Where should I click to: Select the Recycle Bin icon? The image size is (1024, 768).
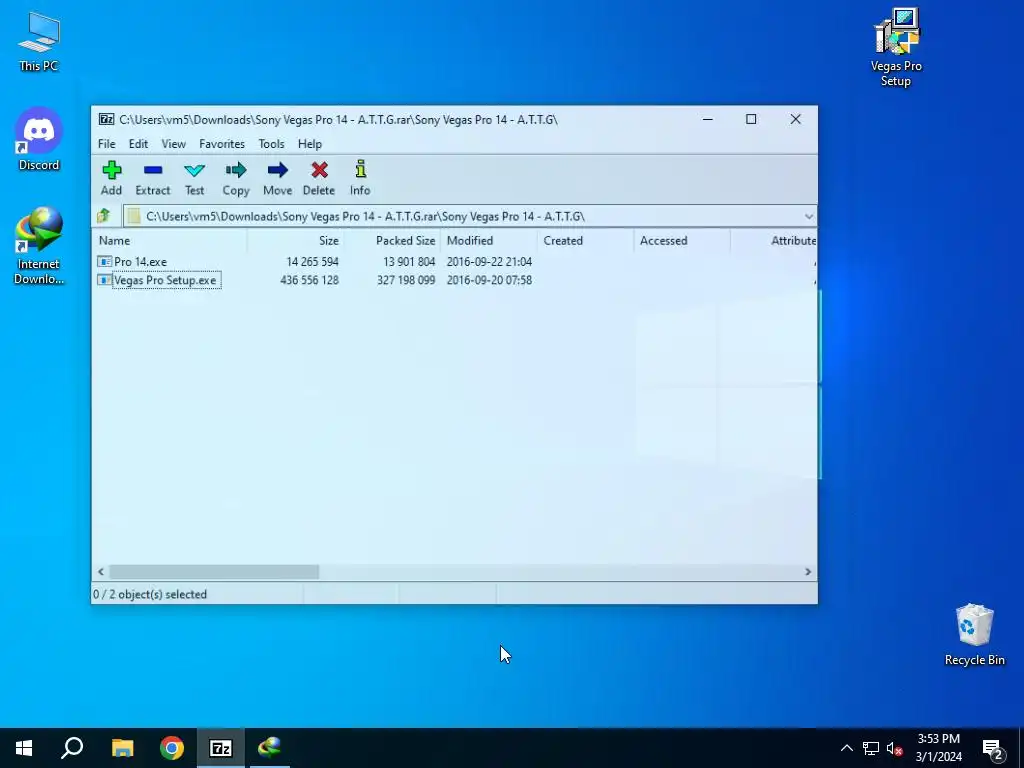point(974,634)
